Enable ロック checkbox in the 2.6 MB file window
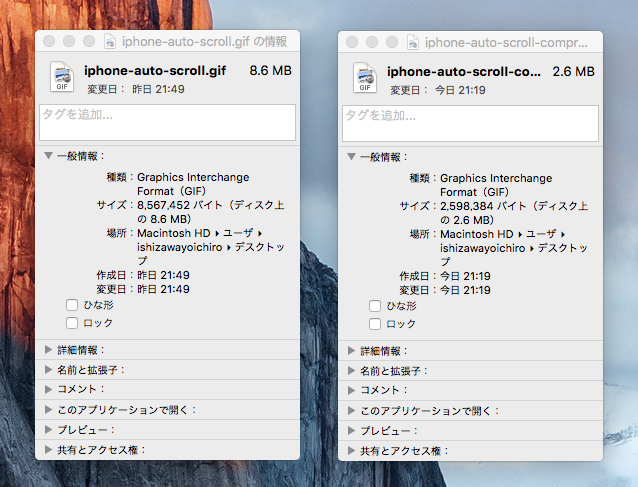 pos(375,323)
